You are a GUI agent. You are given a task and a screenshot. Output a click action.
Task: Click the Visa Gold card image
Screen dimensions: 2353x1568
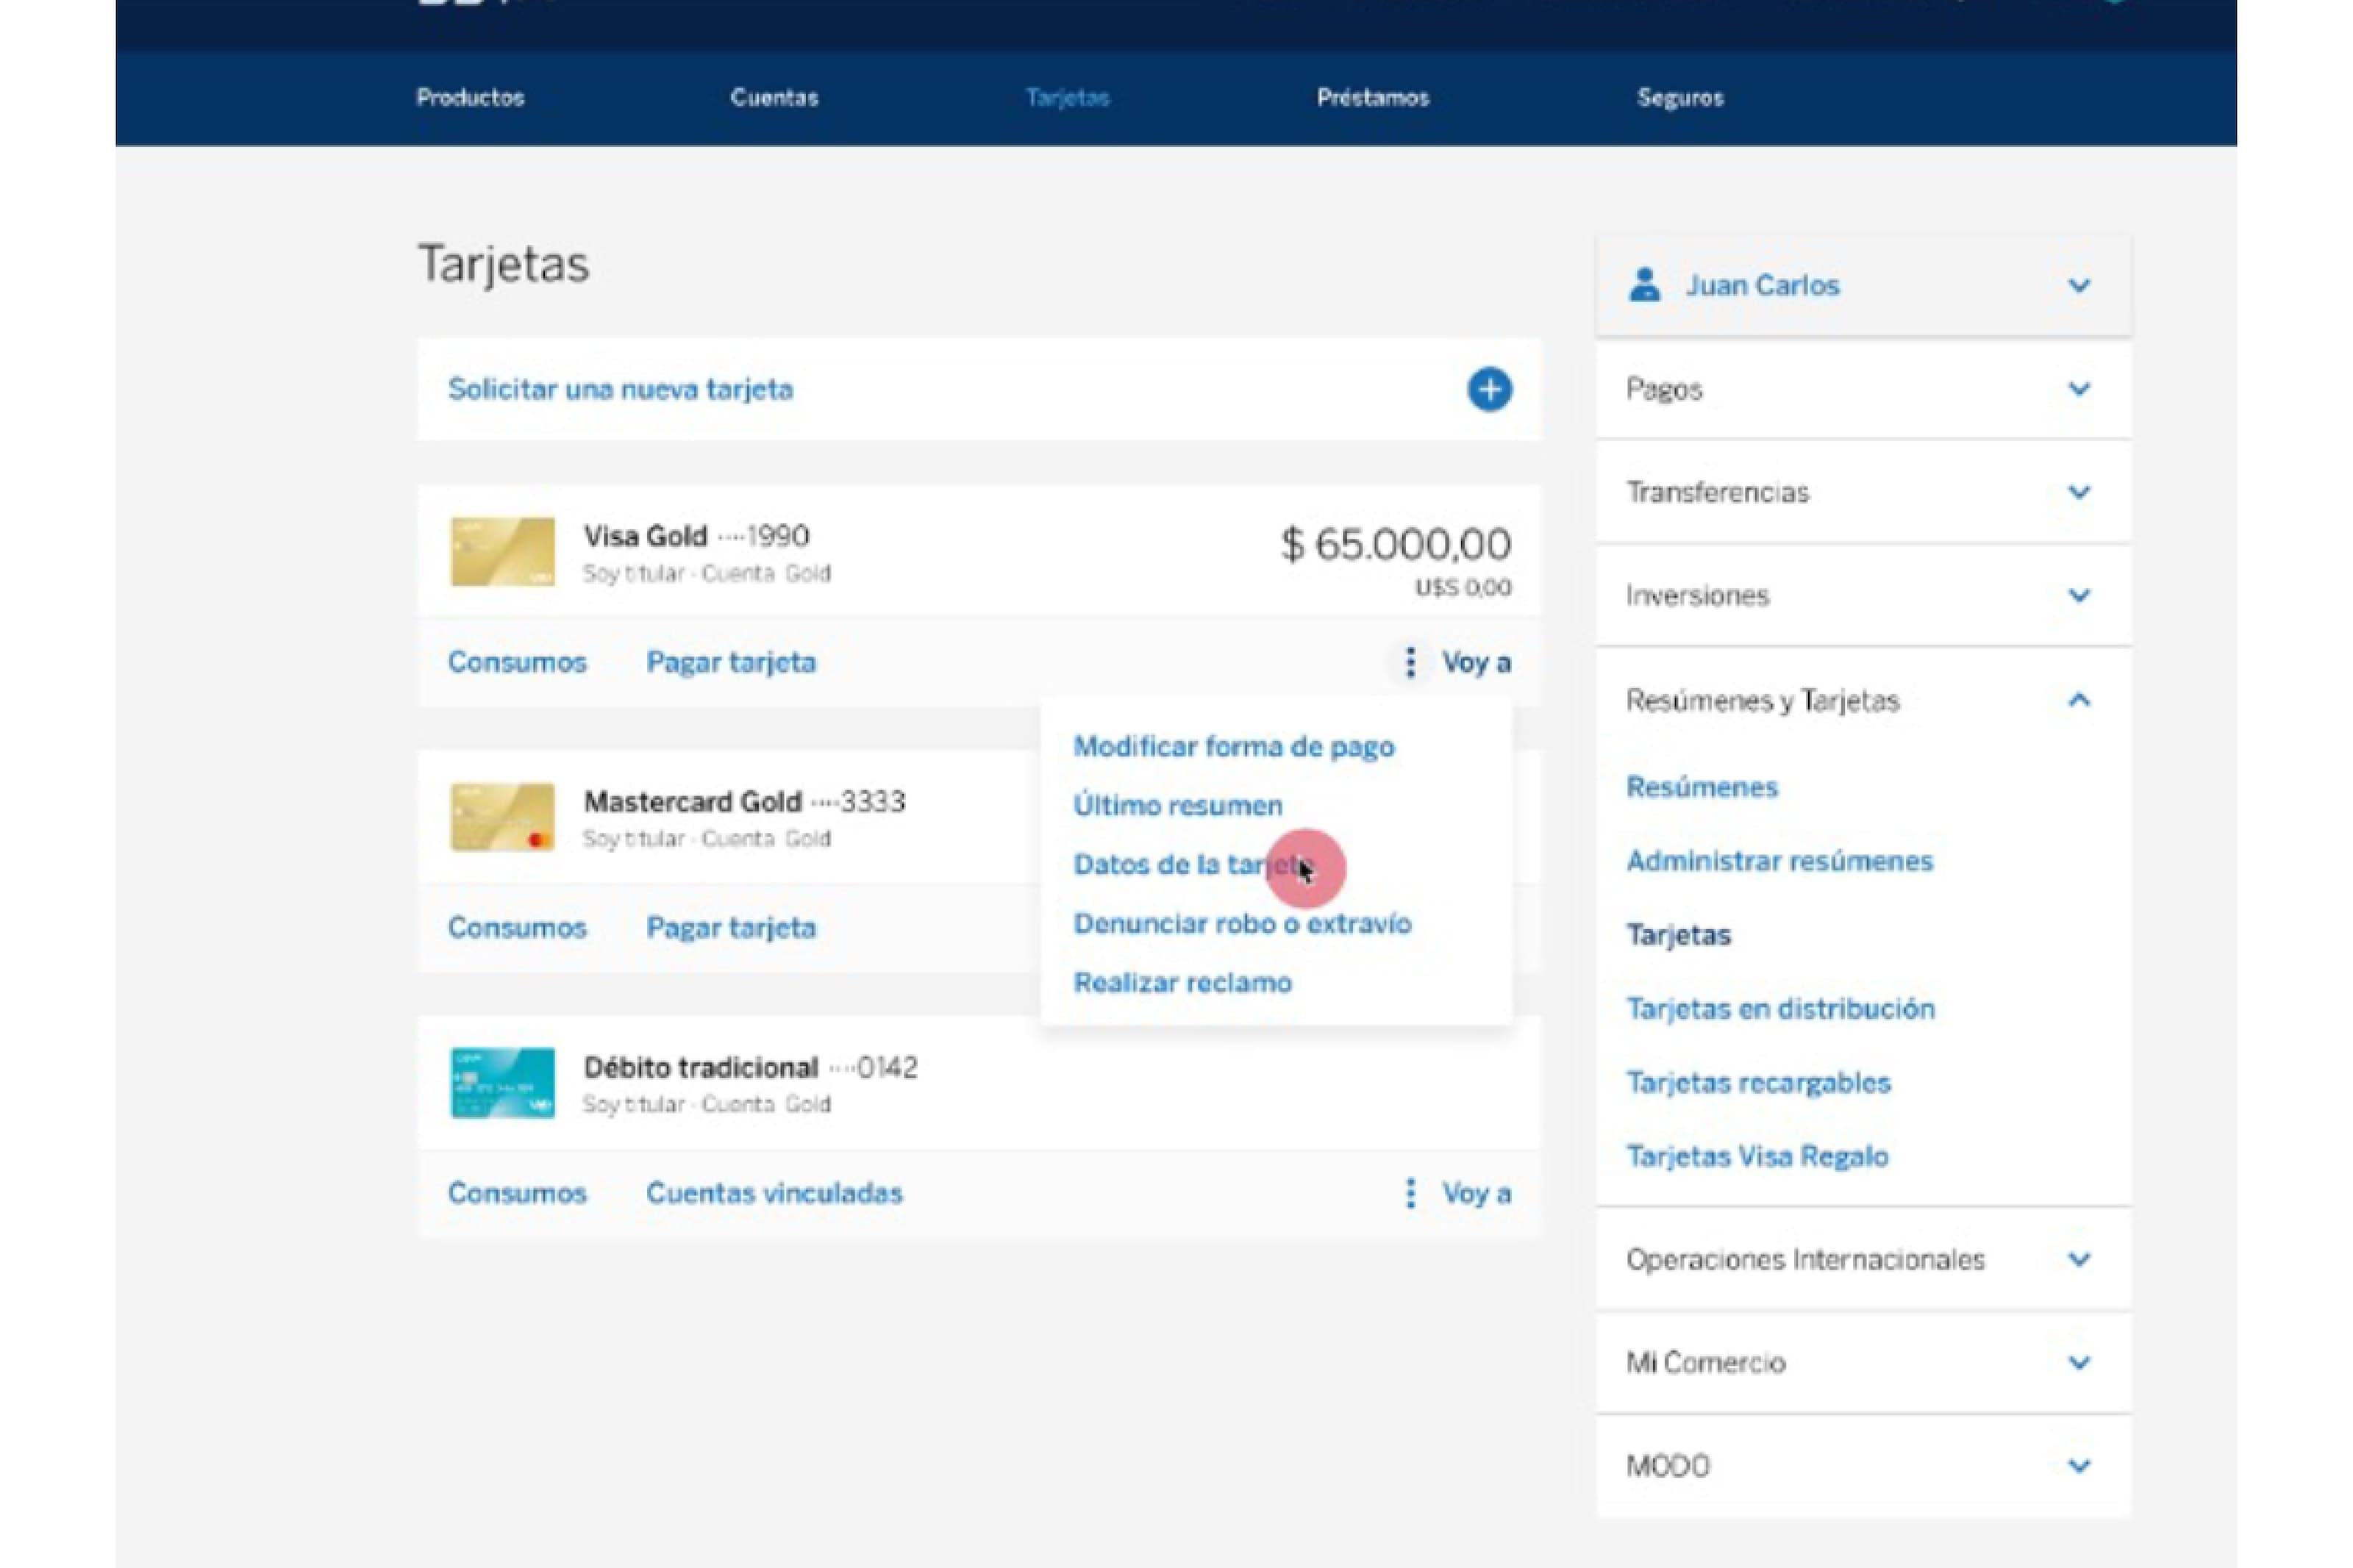(x=502, y=551)
